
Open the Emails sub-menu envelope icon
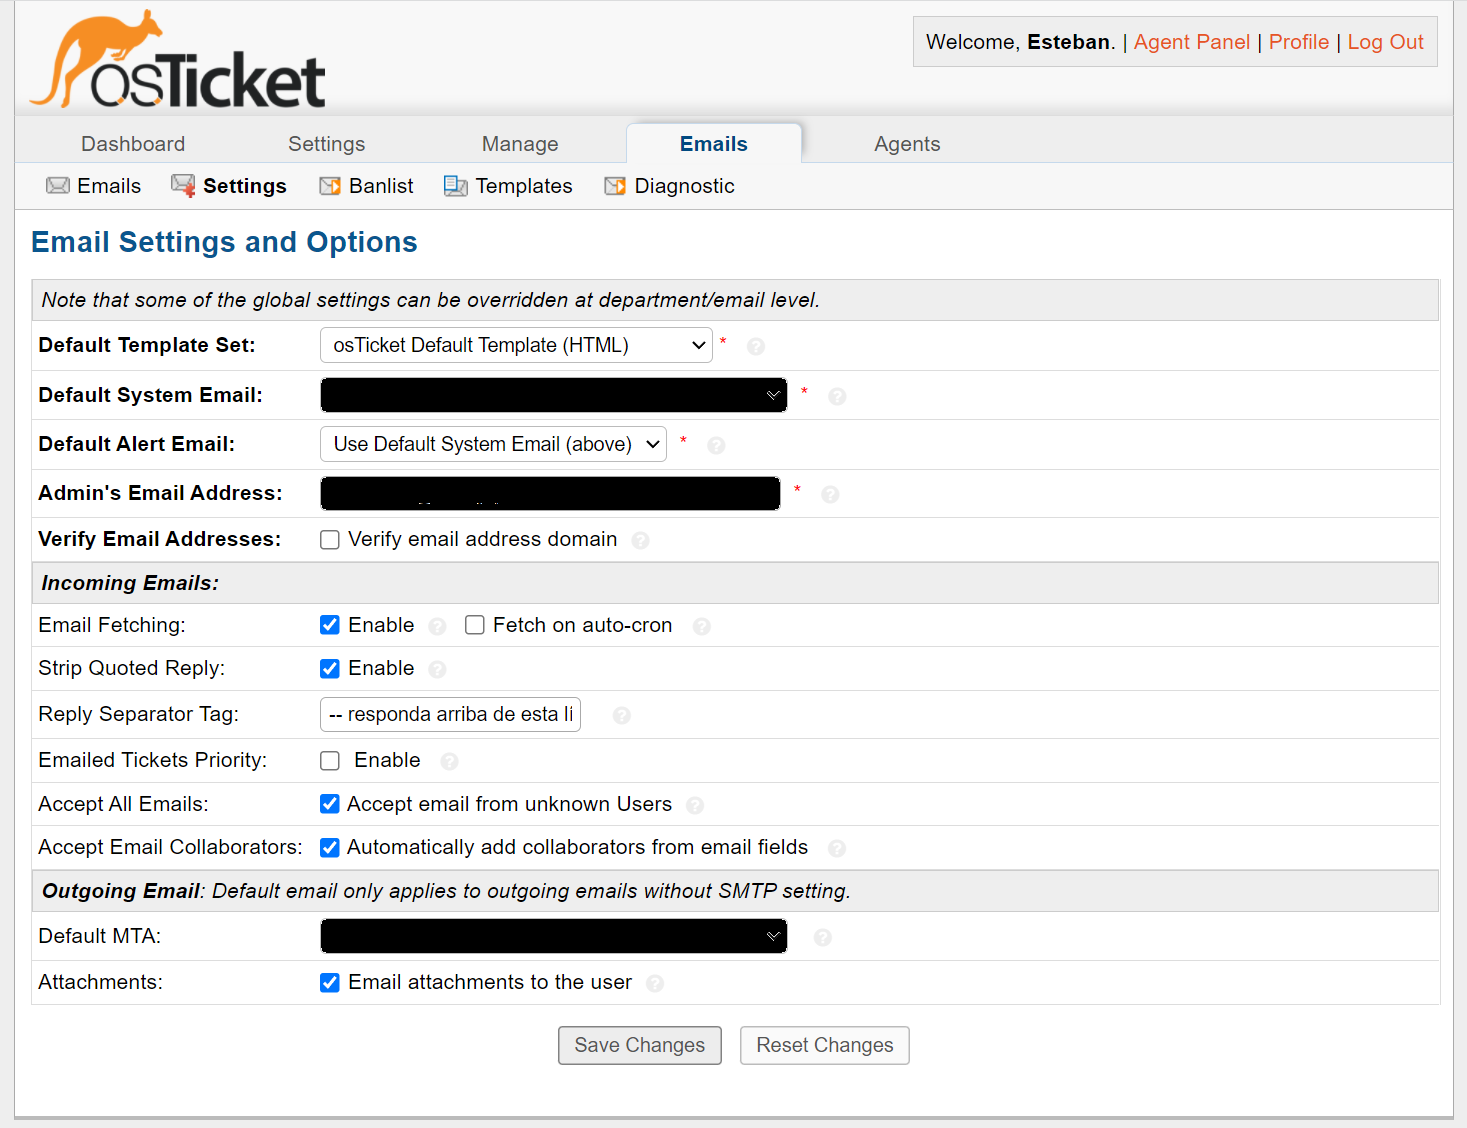click(x=58, y=186)
